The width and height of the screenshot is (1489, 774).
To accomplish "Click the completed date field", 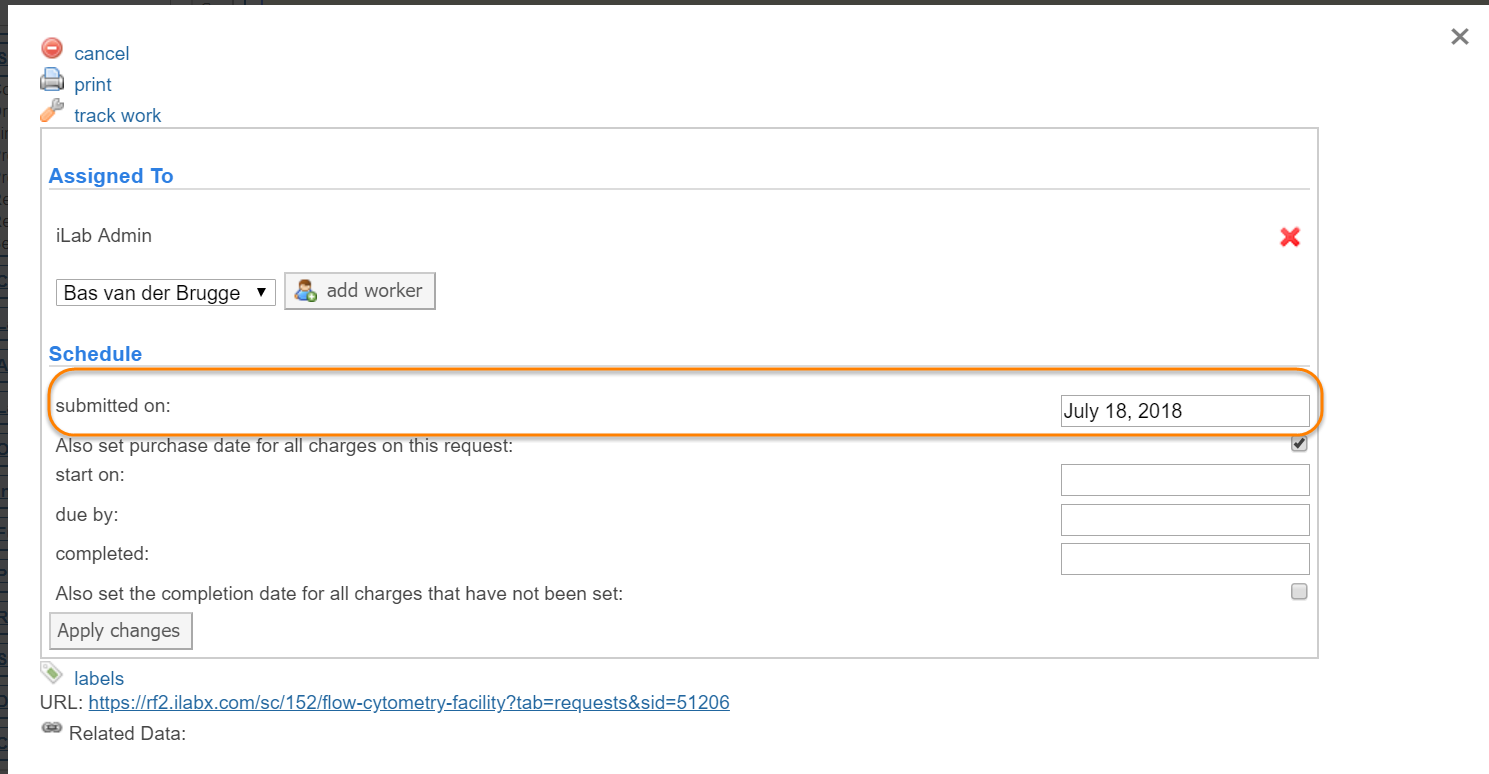I will pyautogui.click(x=1185, y=559).
